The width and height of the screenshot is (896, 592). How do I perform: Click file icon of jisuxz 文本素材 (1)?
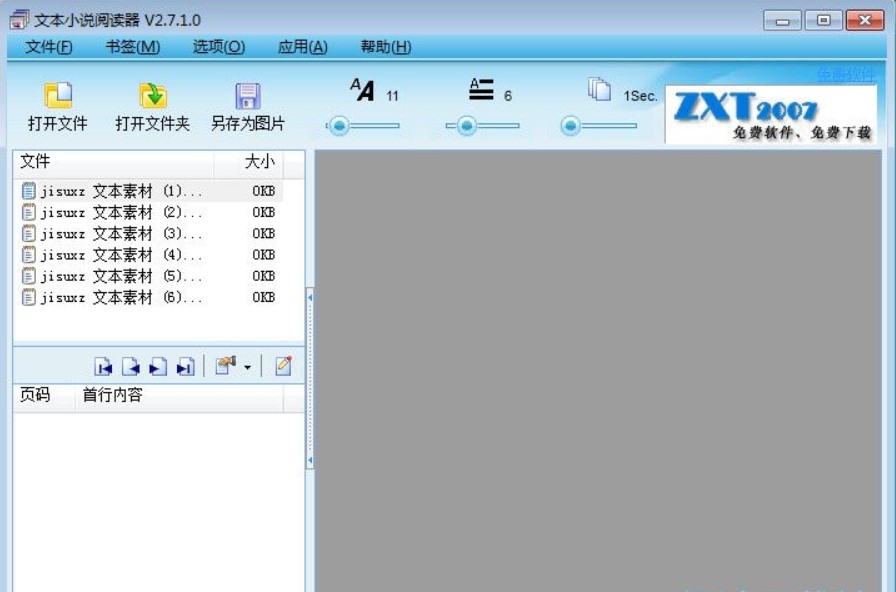(x=29, y=191)
